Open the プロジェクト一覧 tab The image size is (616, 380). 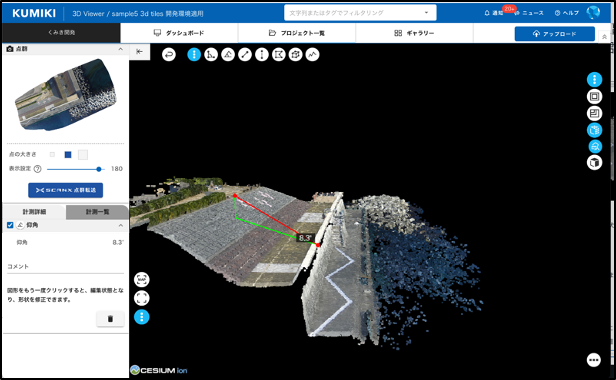[x=297, y=33]
